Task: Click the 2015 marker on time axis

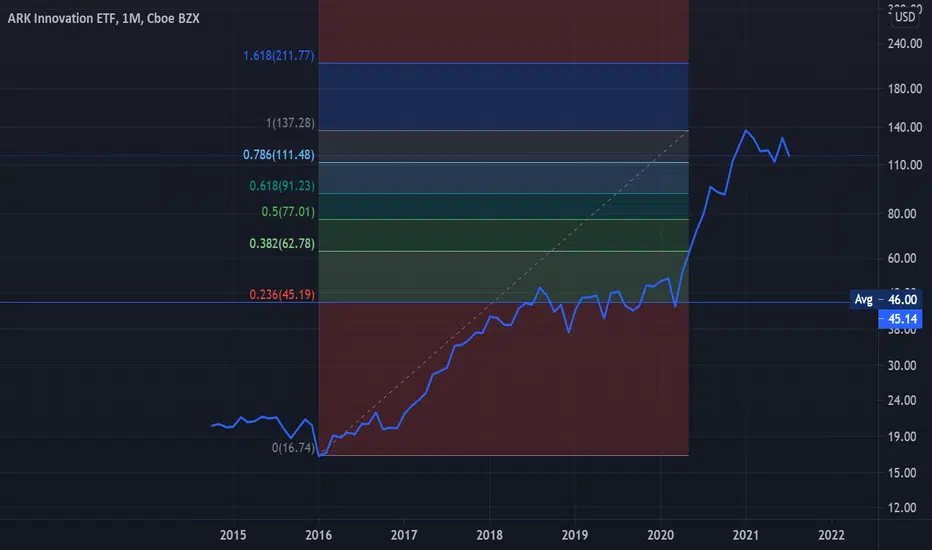Action: click(233, 535)
